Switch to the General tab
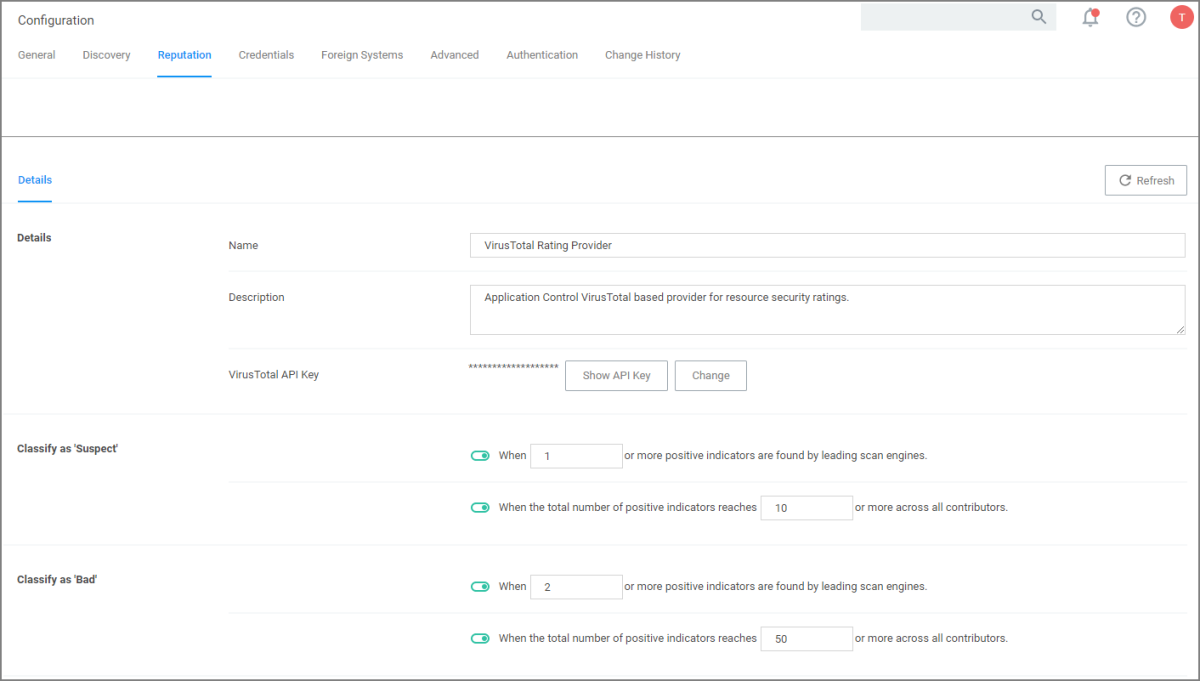Screen dimensions: 1200x681 (x=37, y=55)
